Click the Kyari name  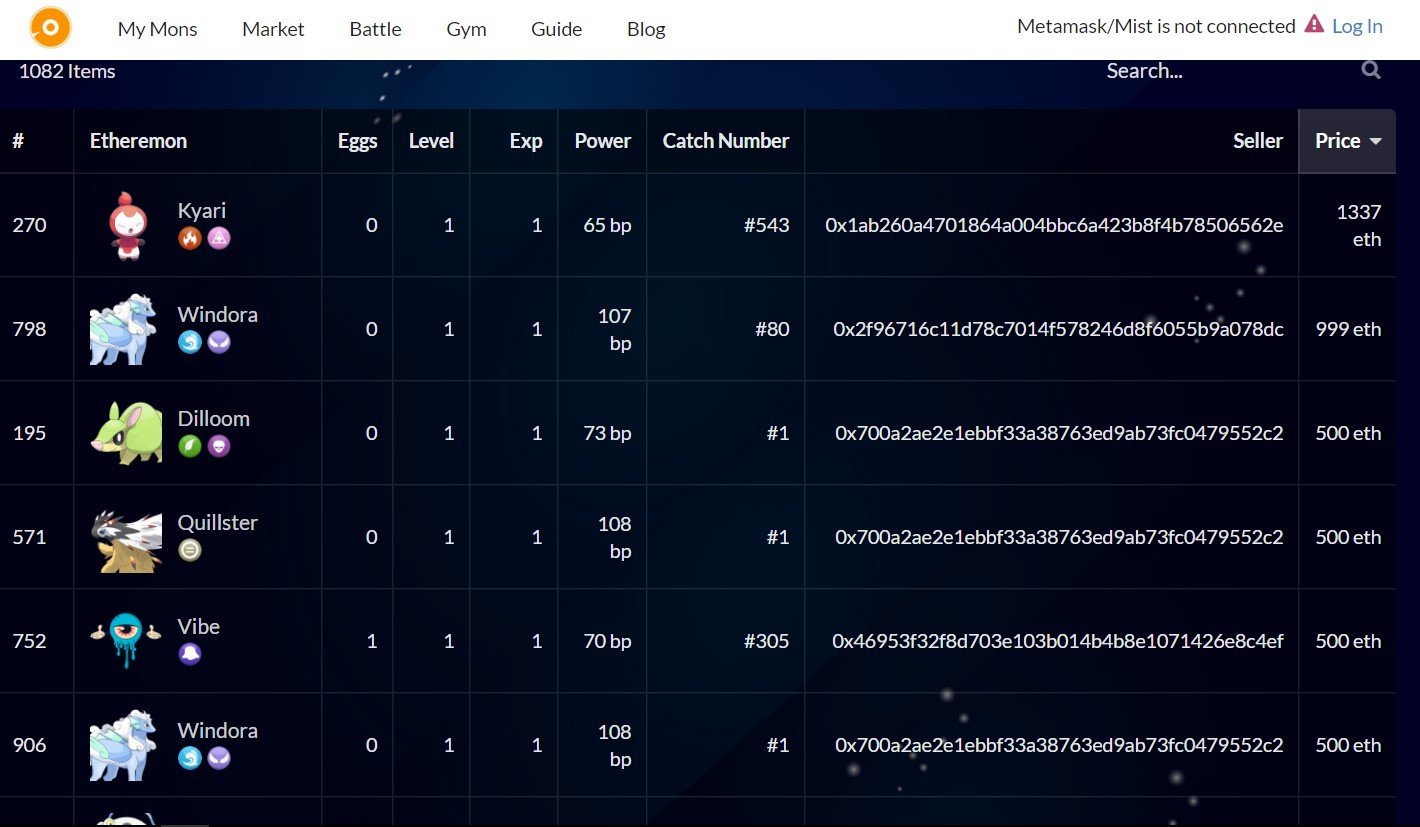[202, 210]
